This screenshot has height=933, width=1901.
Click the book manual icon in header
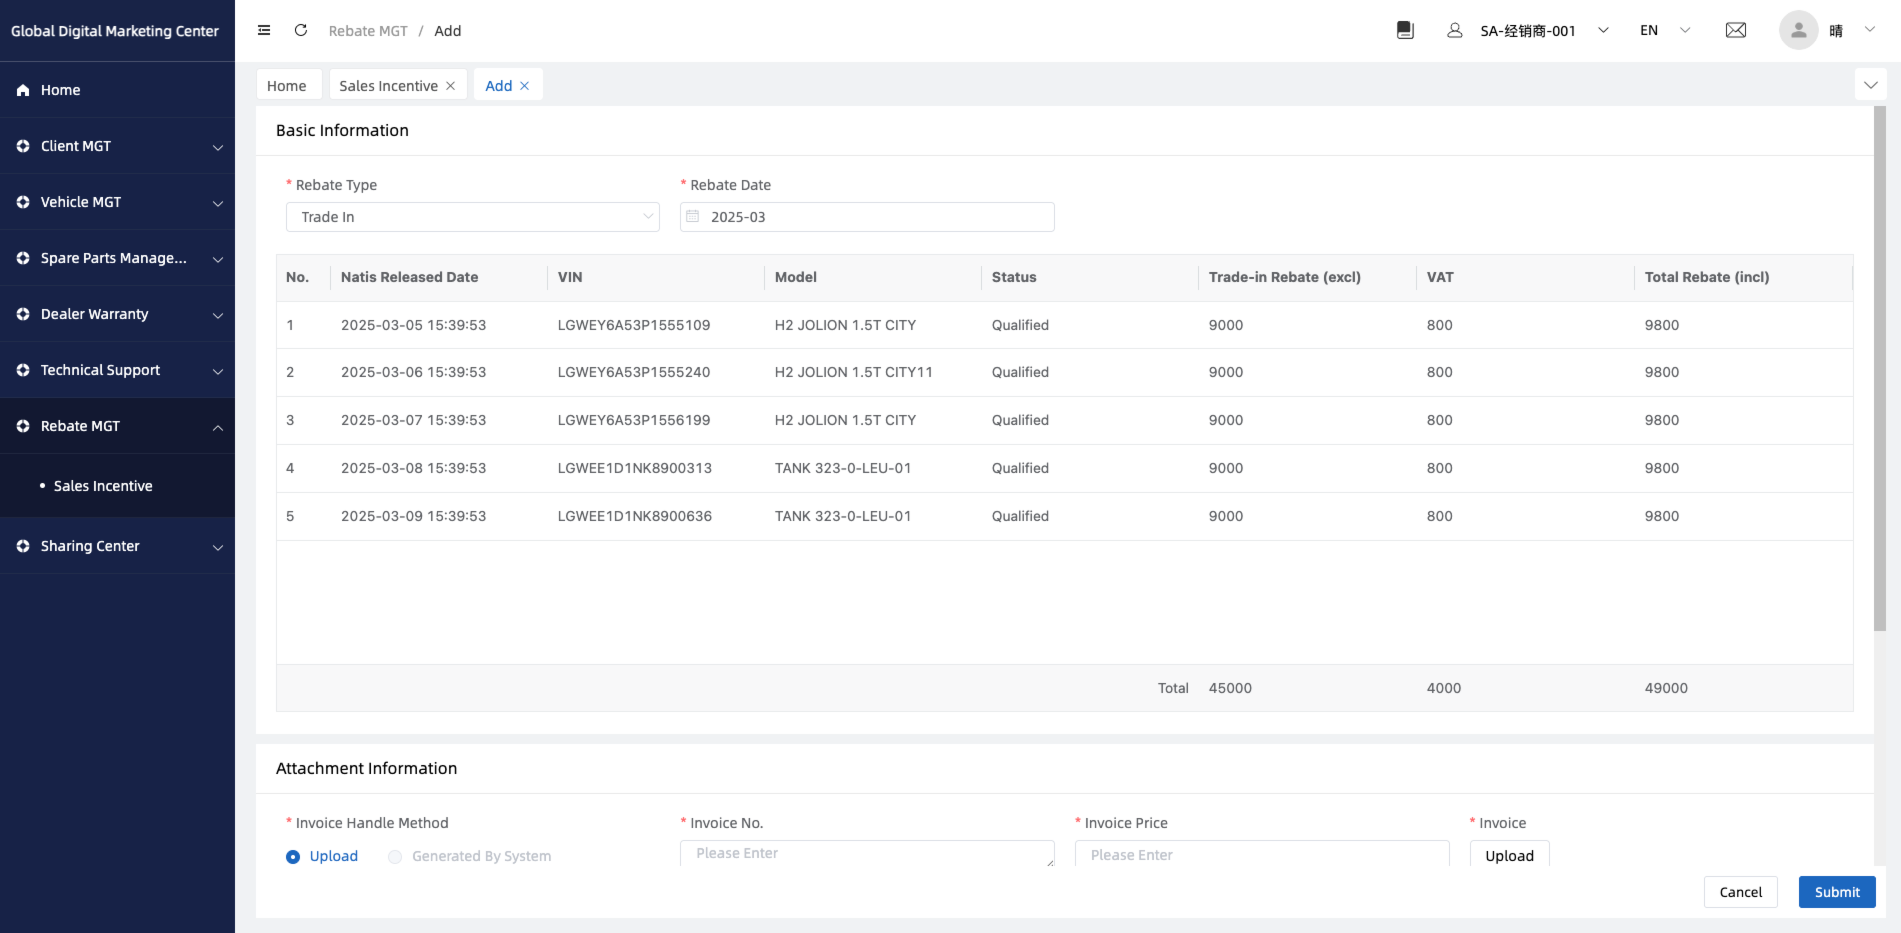(x=1405, y=30)
